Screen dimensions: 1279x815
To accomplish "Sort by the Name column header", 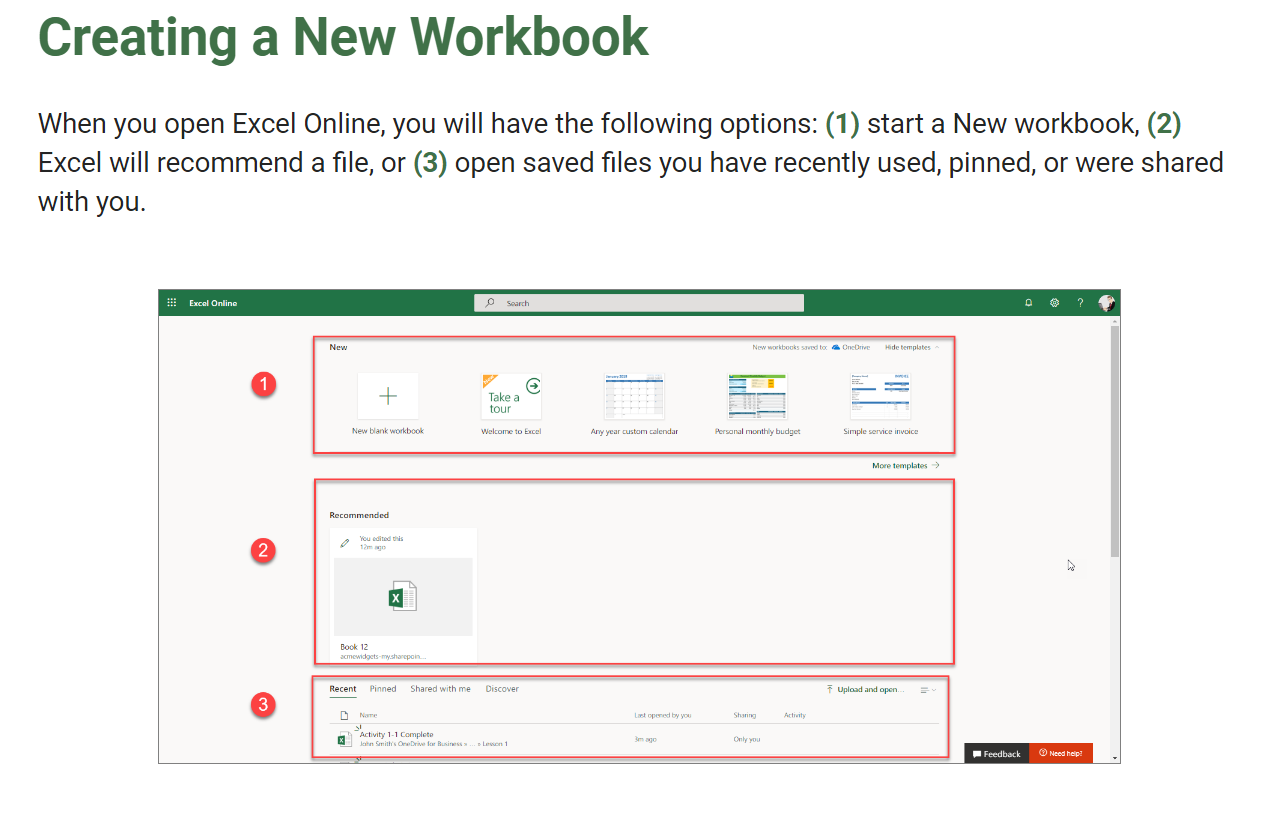I will (368, 716).
